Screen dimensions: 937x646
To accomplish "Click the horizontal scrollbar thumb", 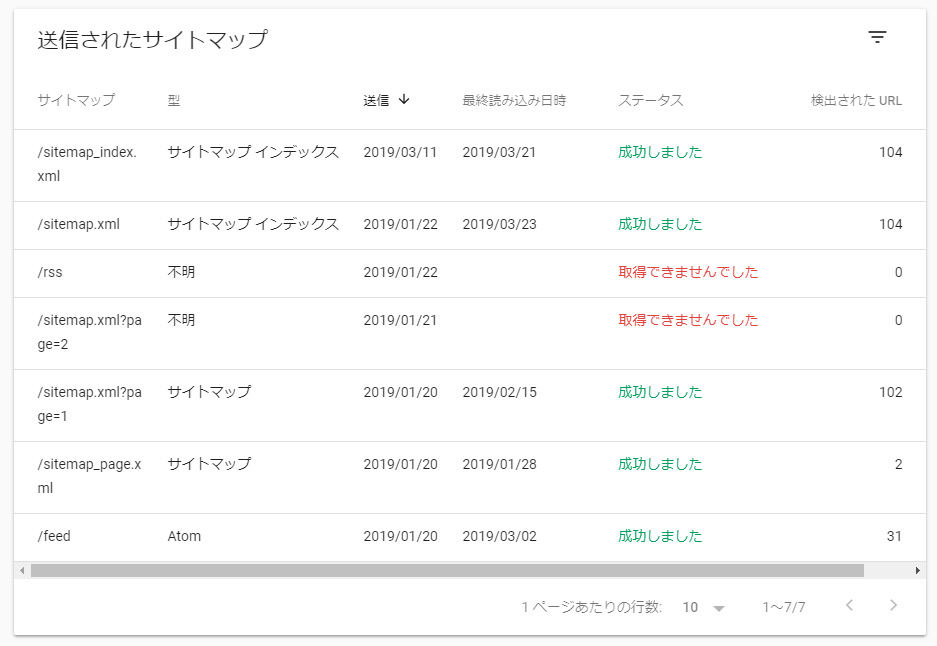I will coord(447,571).
